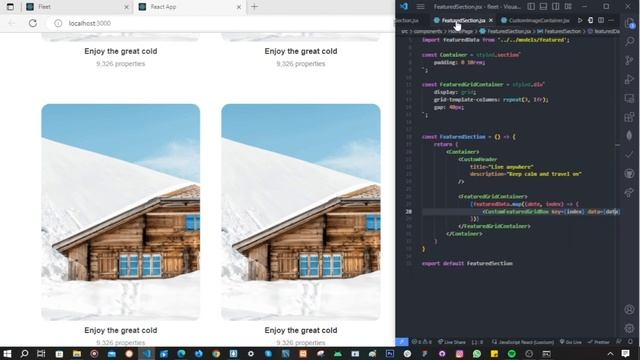Open Instagram from taskbar
Viewport: 640px width, 360px height.
[x=460, y=353]
